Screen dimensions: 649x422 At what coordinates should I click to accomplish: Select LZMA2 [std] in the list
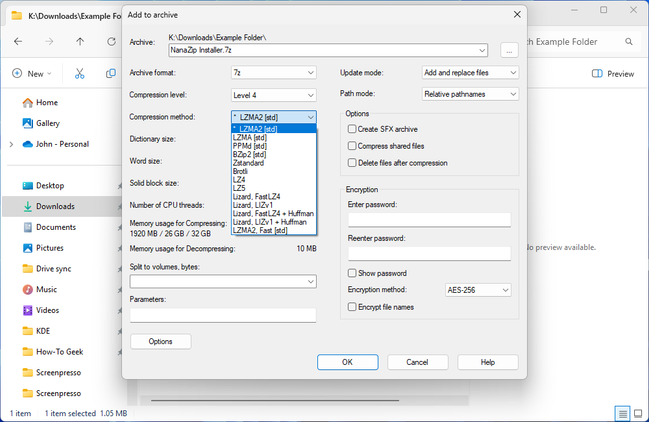(x=274, y=129)
